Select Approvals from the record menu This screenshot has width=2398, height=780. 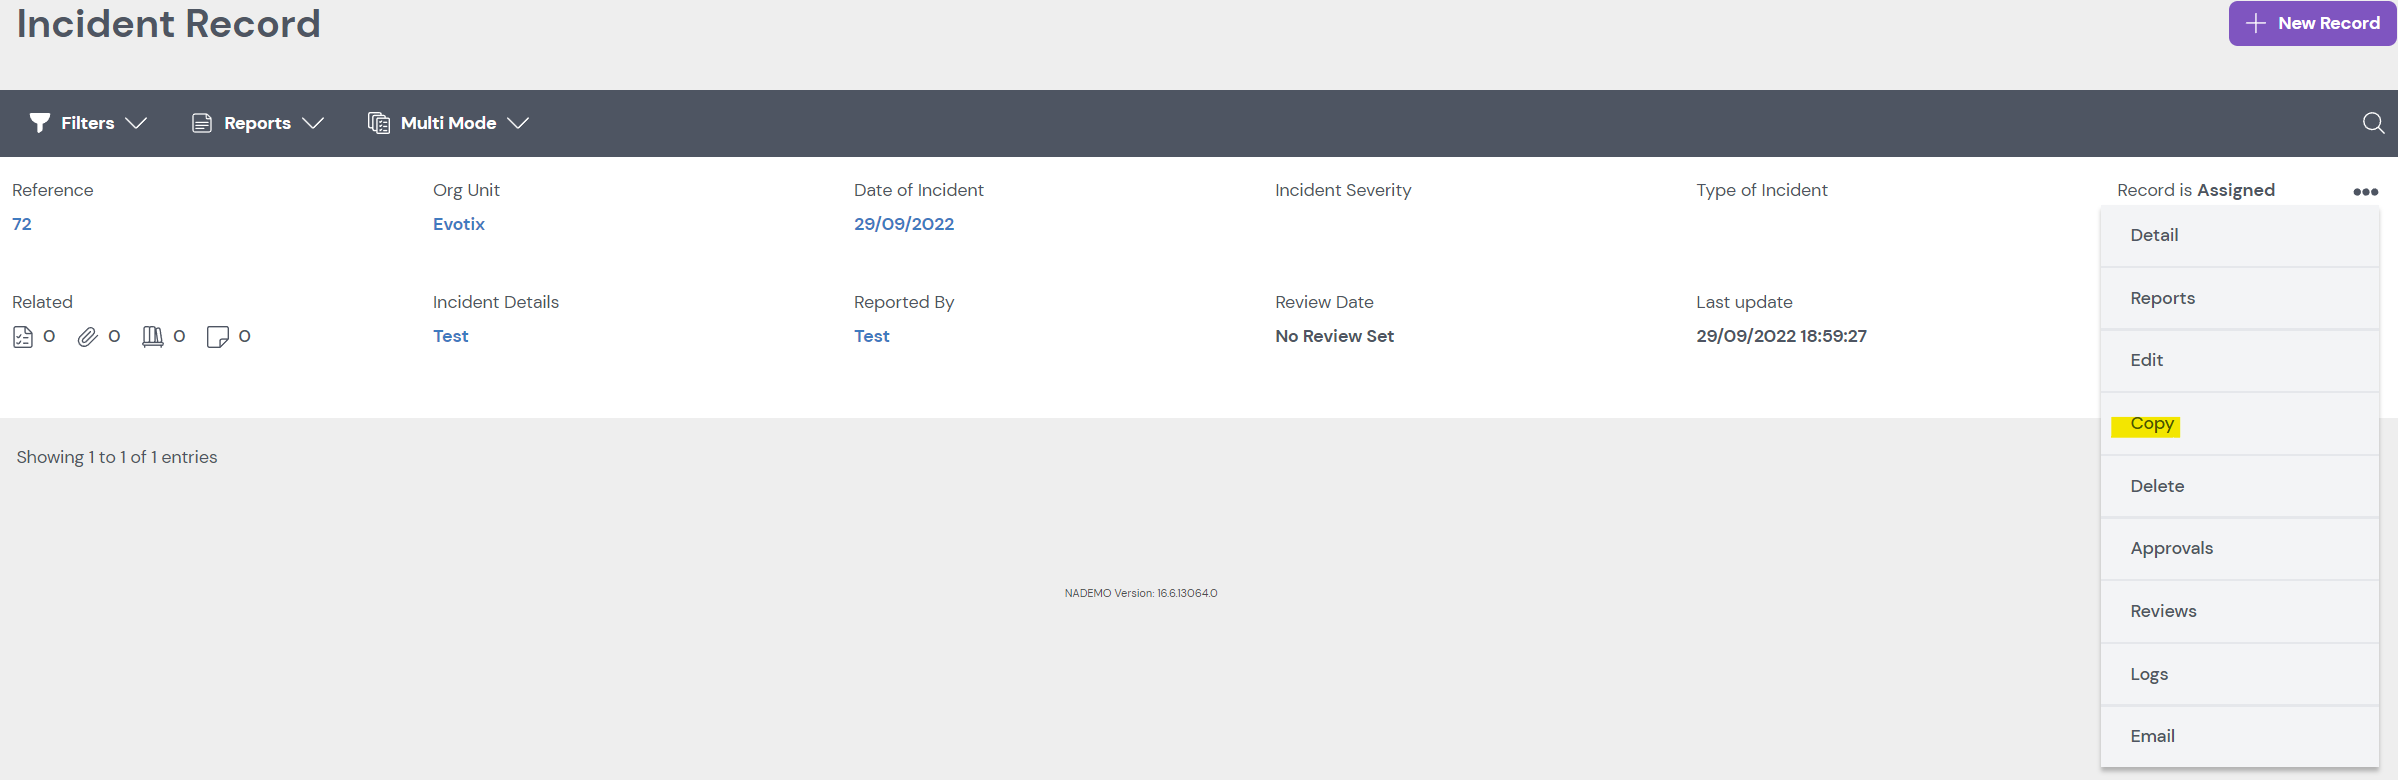pyautogui.click(x=2171, y=548)
